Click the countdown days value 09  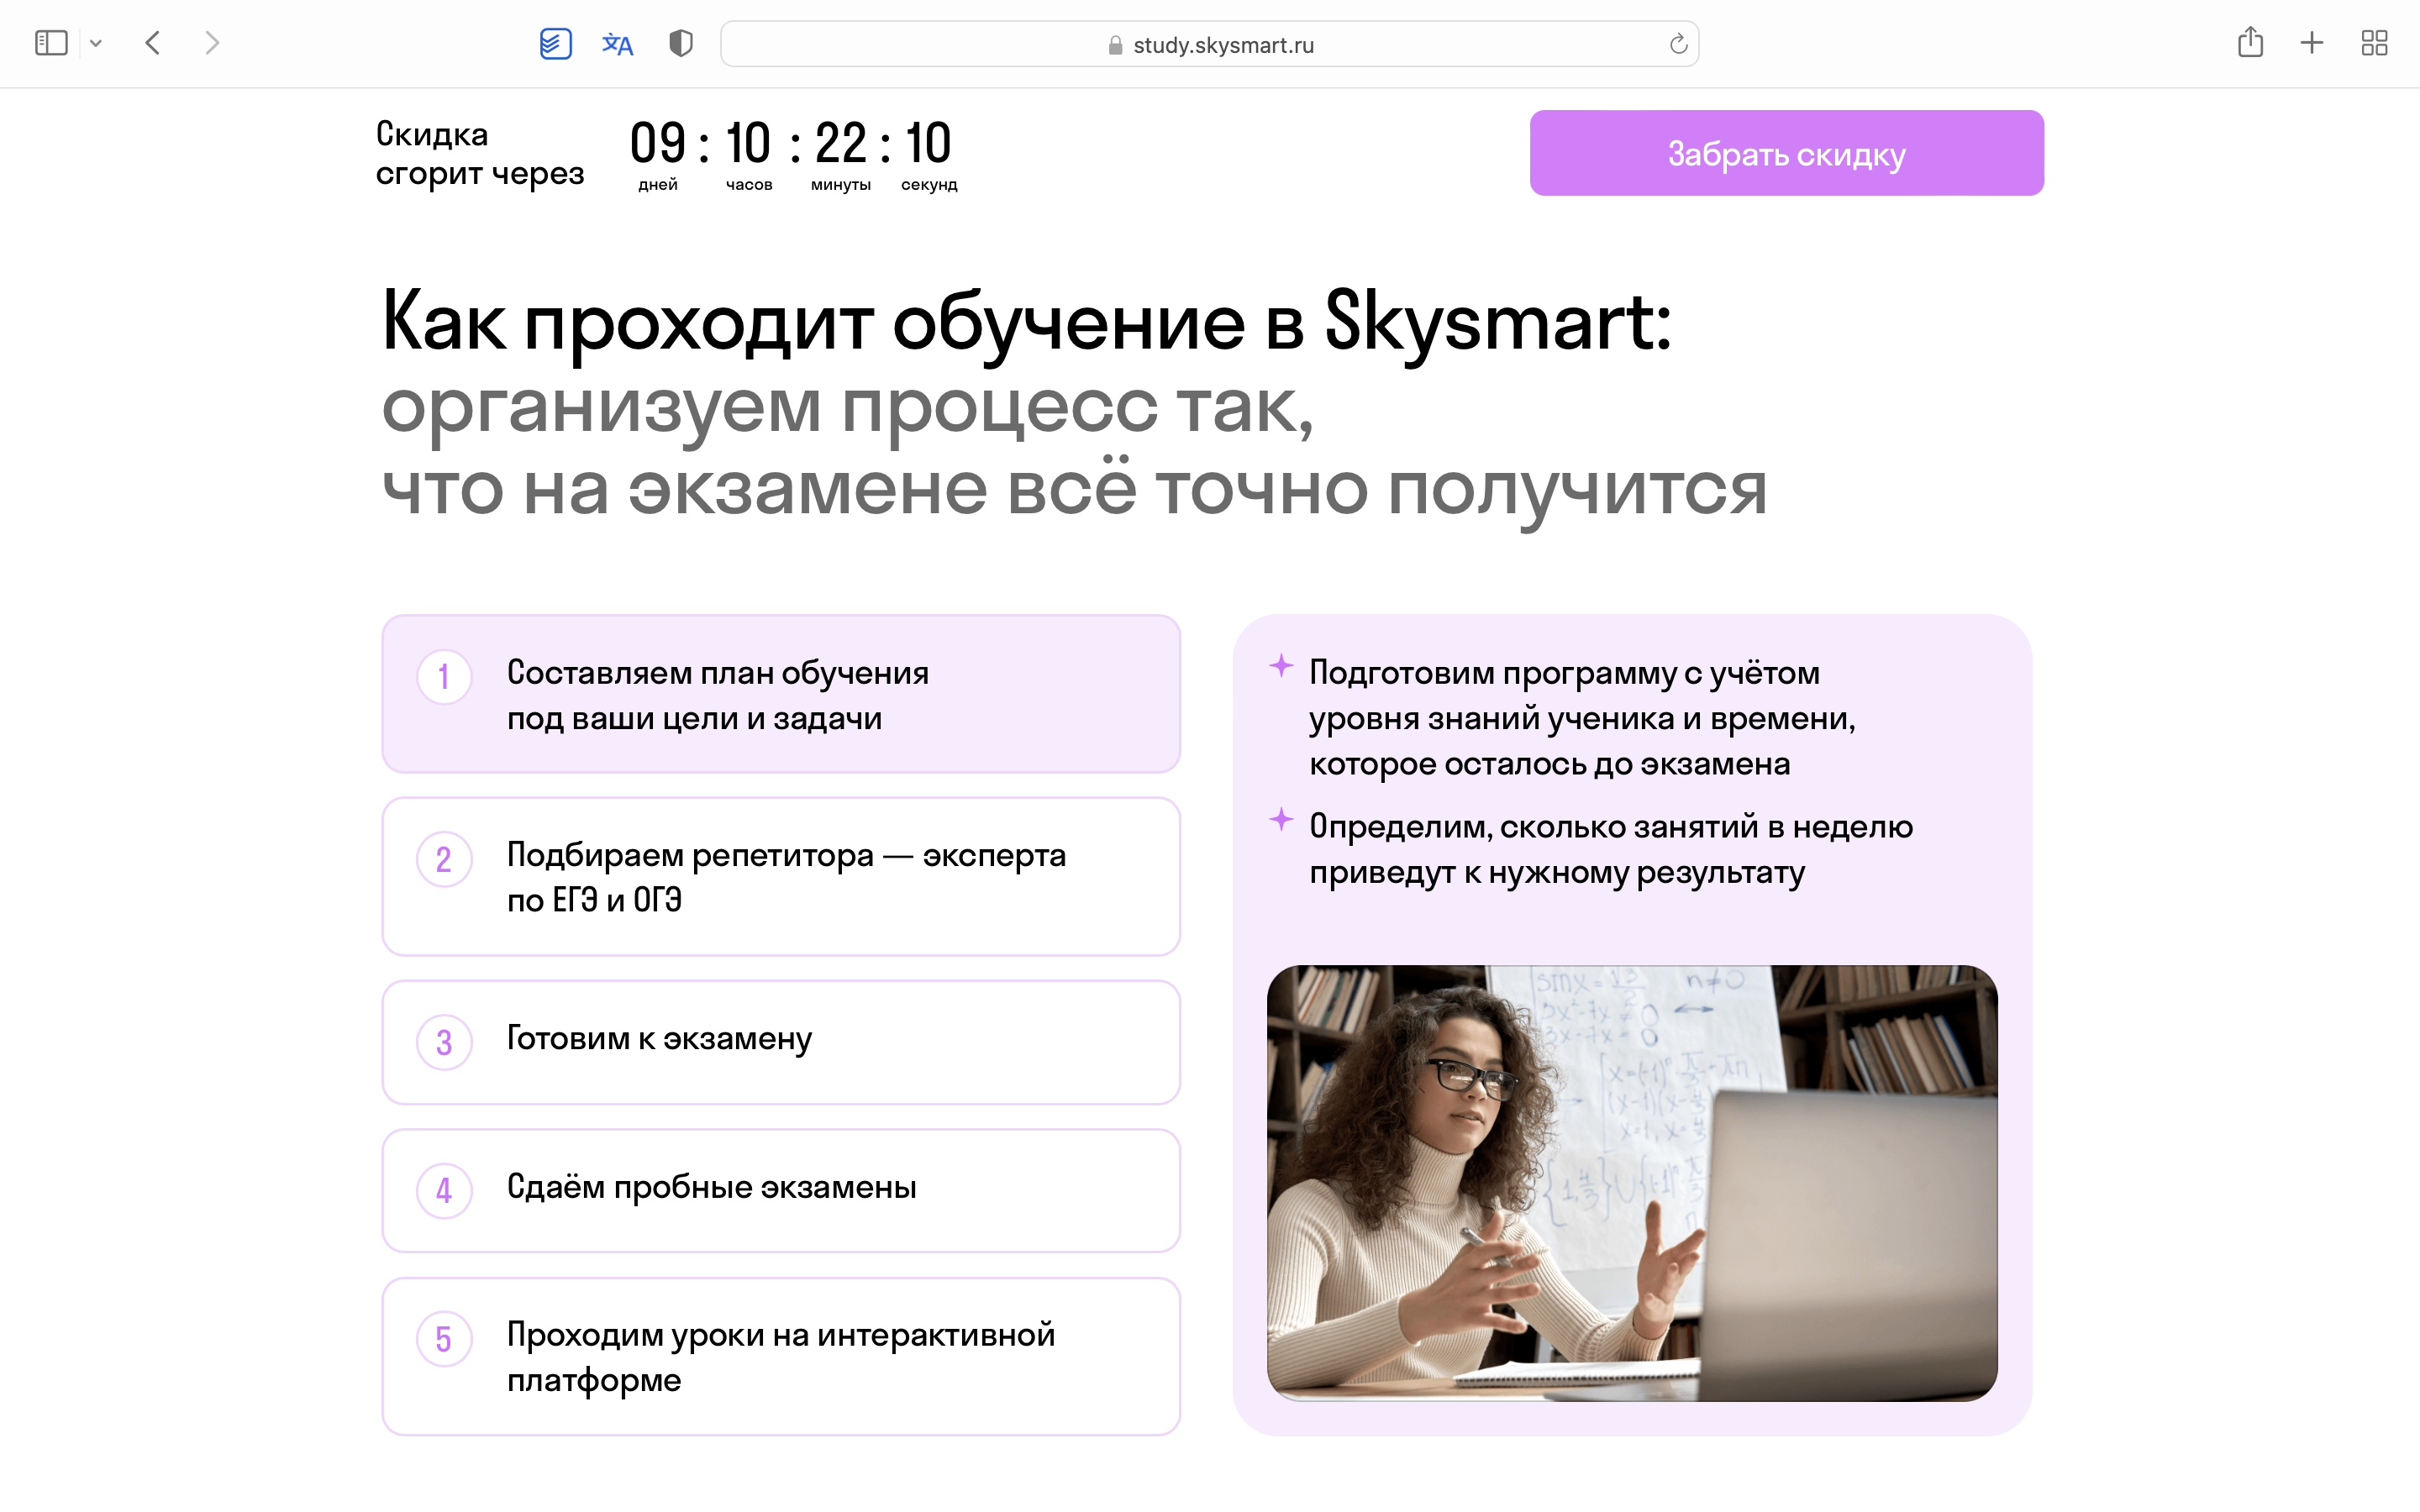pos(658,143)
